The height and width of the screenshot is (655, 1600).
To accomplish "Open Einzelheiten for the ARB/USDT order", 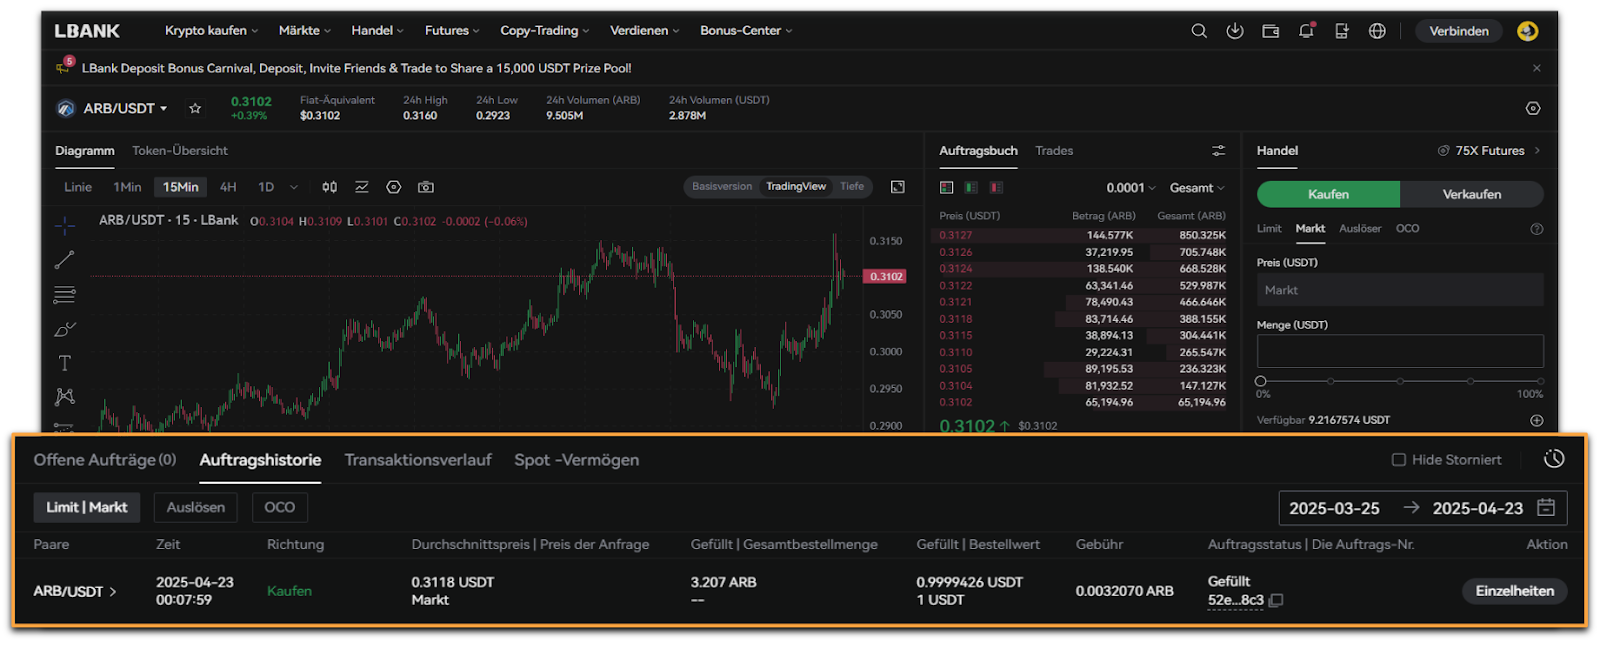I will point(1515,591).
